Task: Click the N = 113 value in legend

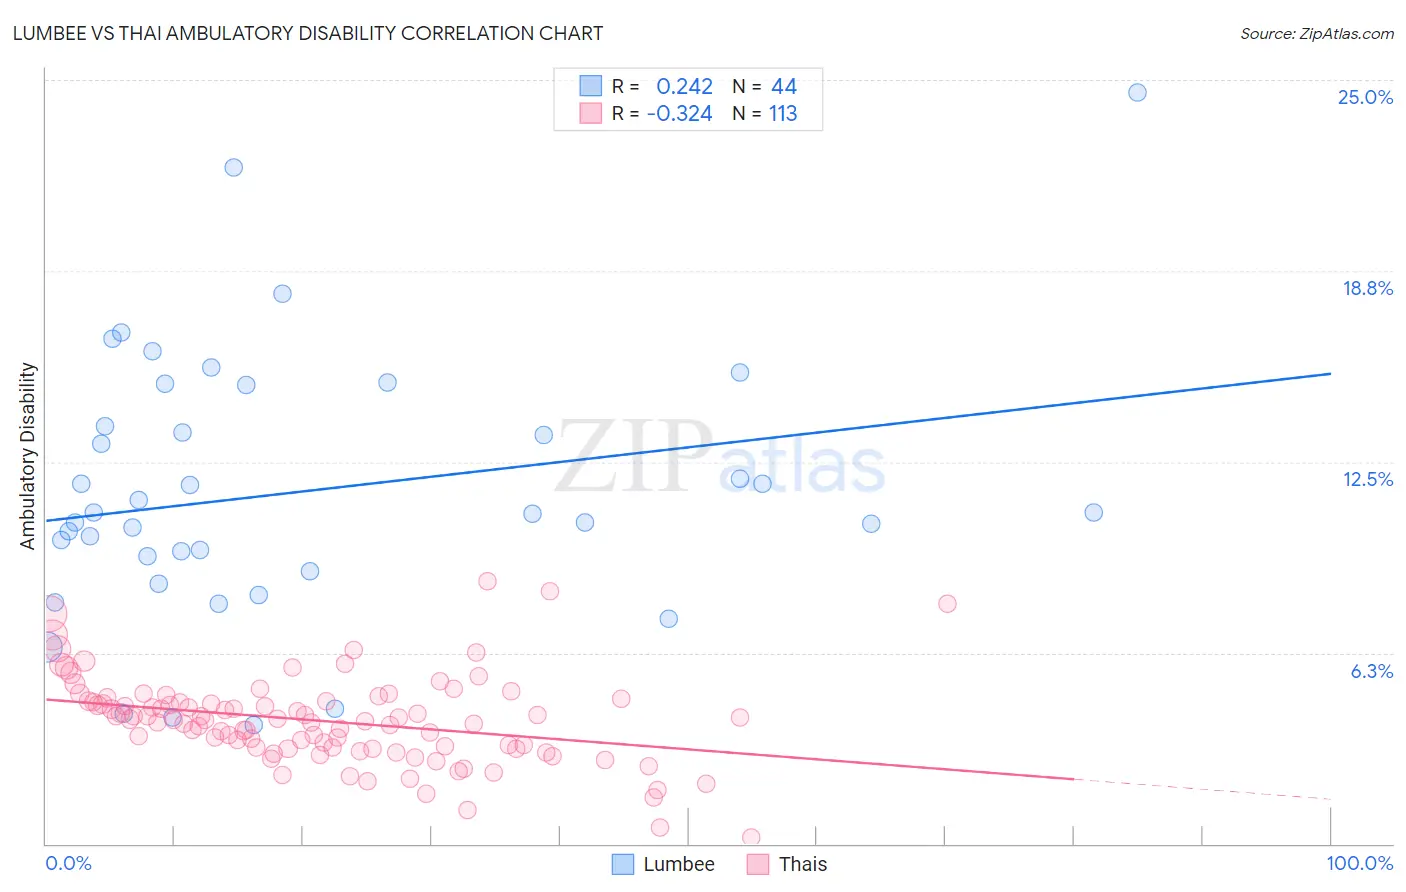Action: [765, 113]
